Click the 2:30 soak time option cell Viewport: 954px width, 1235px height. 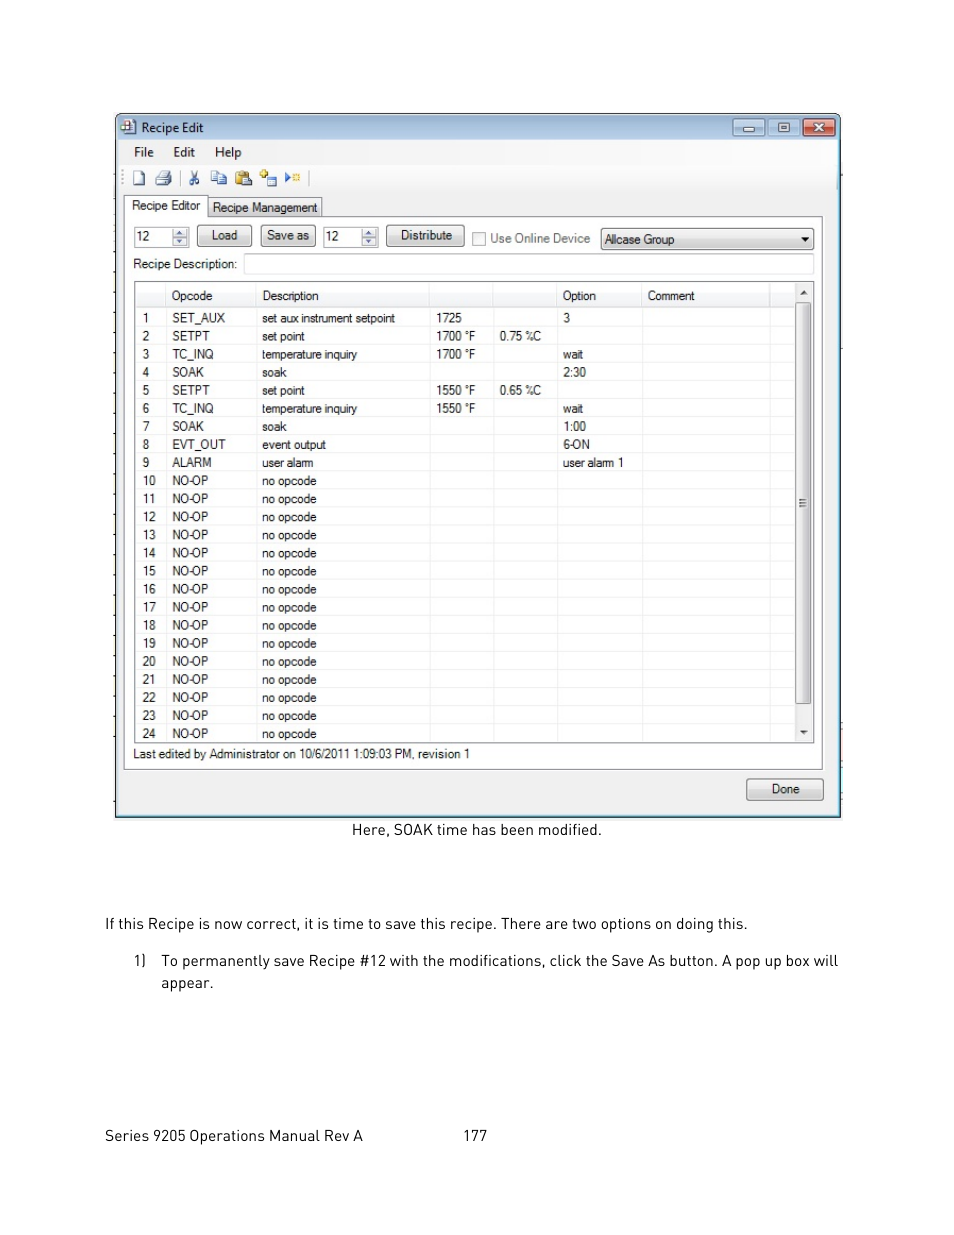coord(575,372)
